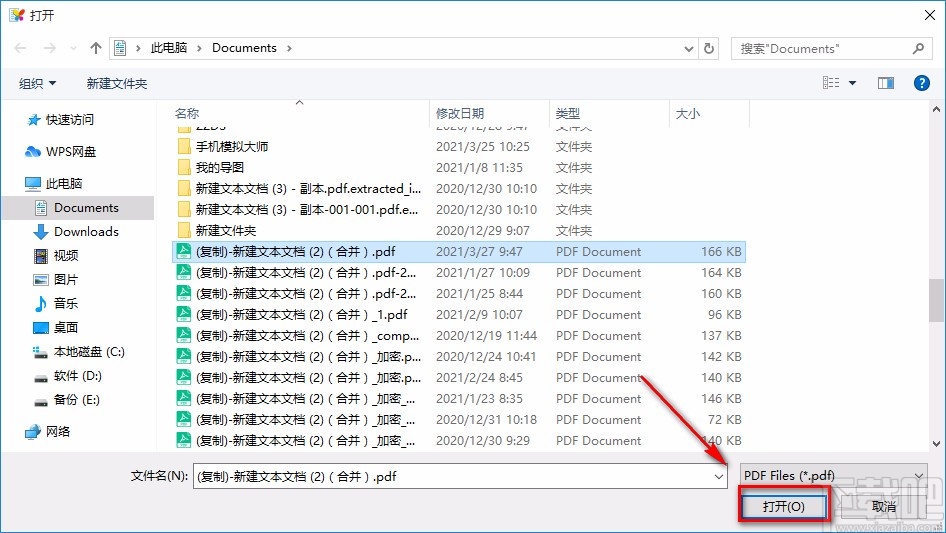Screen dimensions: 946x533
Task: Go up one folder level
Action: coord(95,48)
